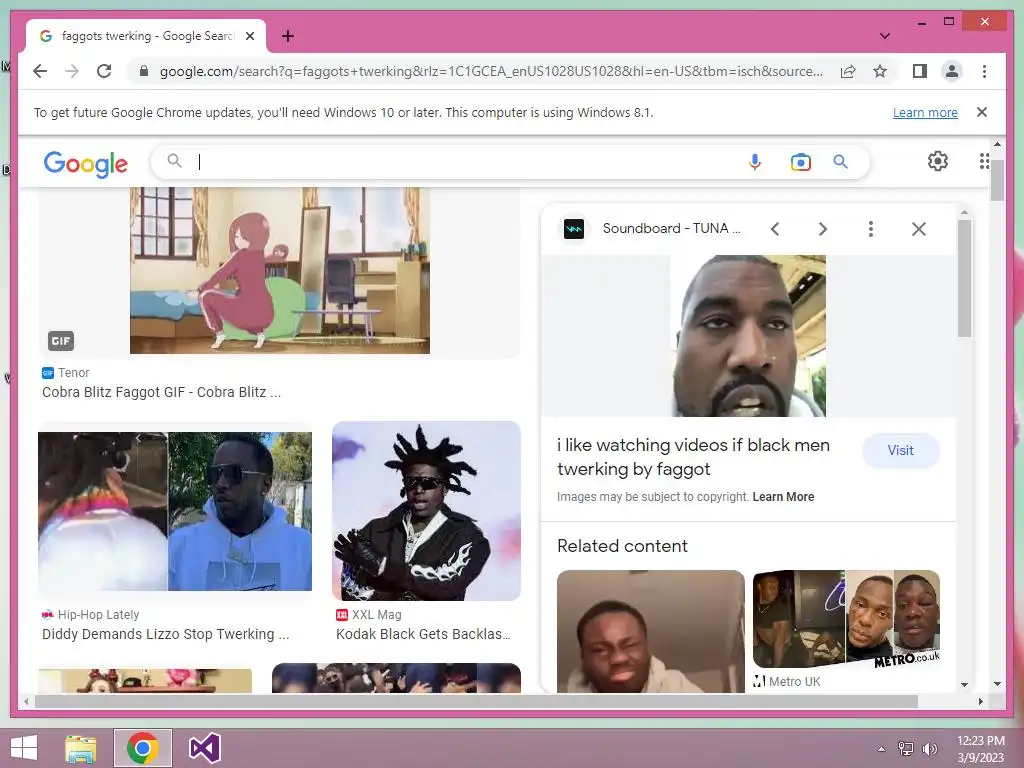The height and width of the screenshot is (768, 1024).
Task: Expand the tab search chevron
Action: pyautogui.click(x=884, y=36)
